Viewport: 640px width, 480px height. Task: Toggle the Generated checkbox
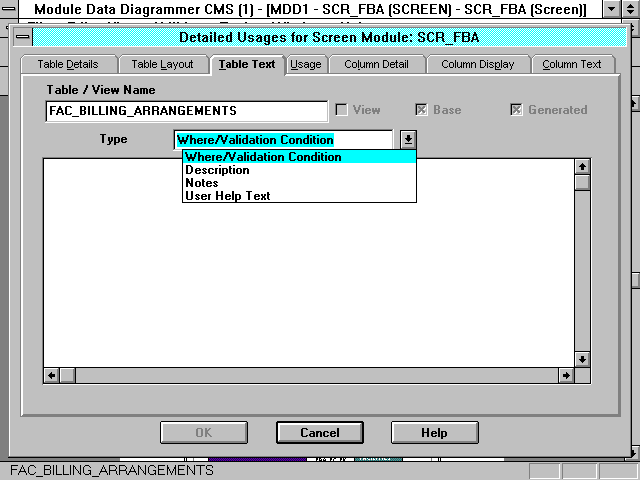[516, 110]
